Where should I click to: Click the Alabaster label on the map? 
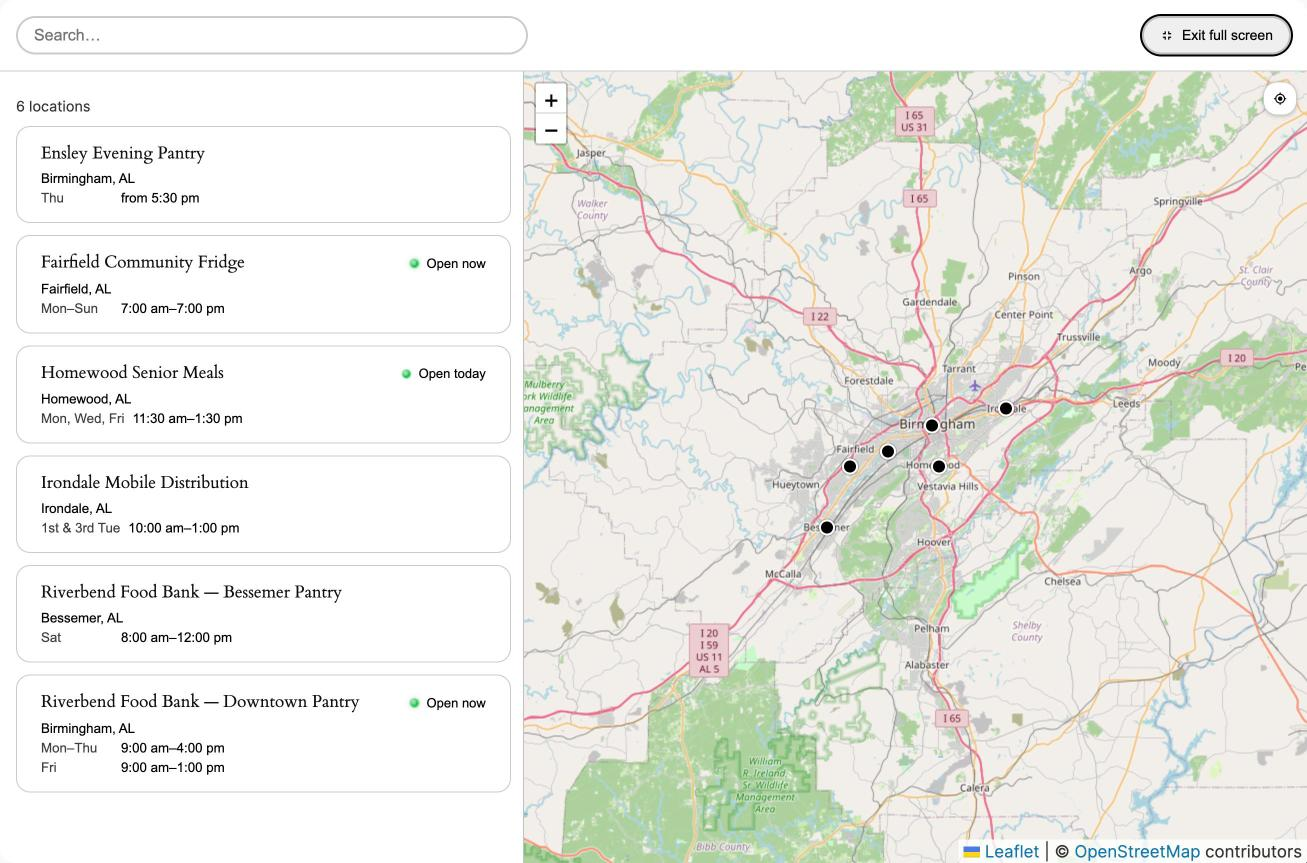point(927,665)
